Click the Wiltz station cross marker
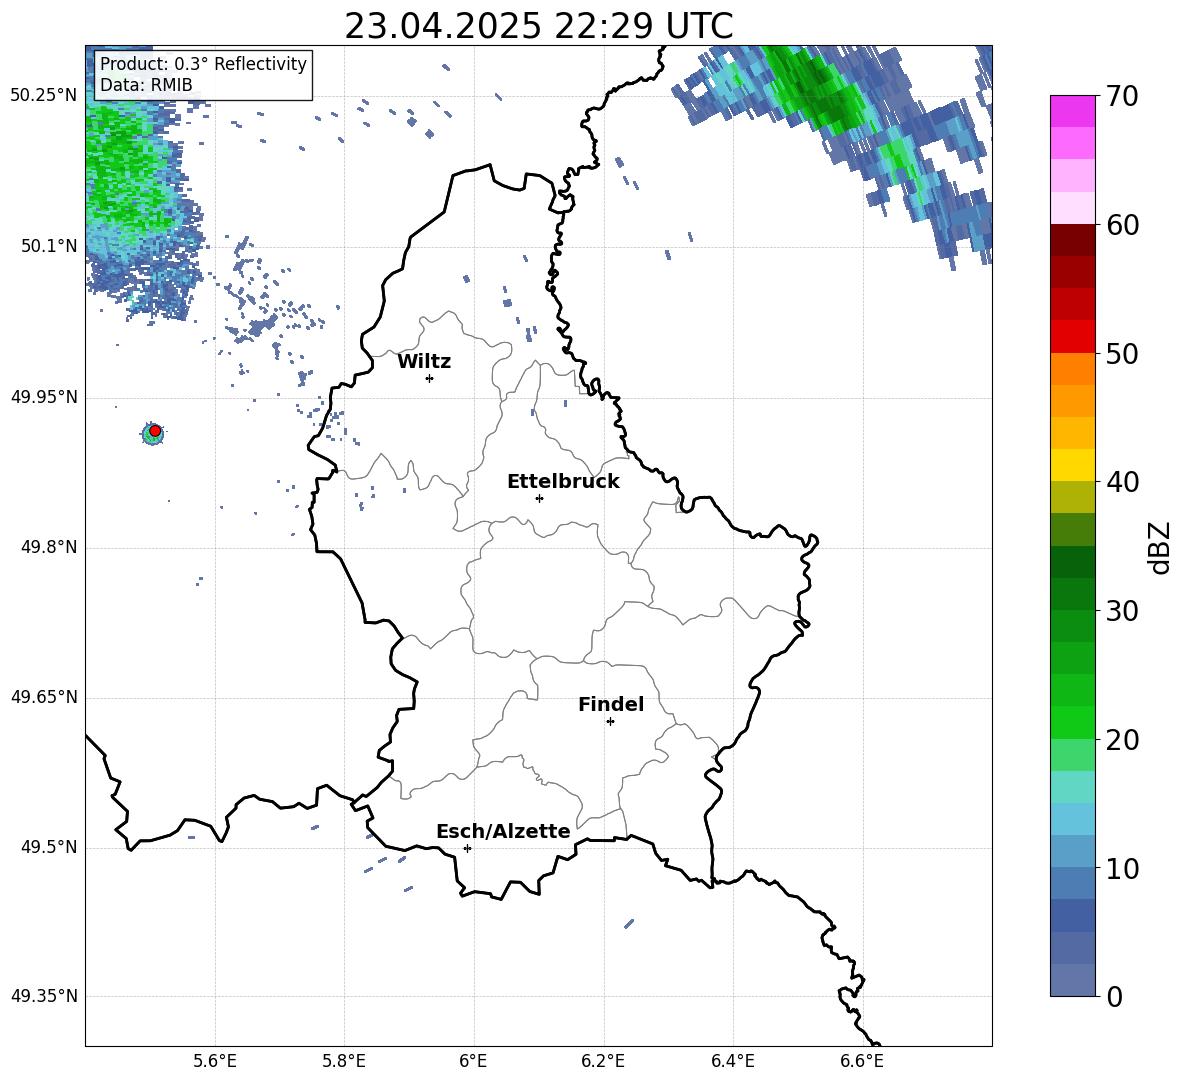Screen dimensions: 1184x1081 click(430, 378)
